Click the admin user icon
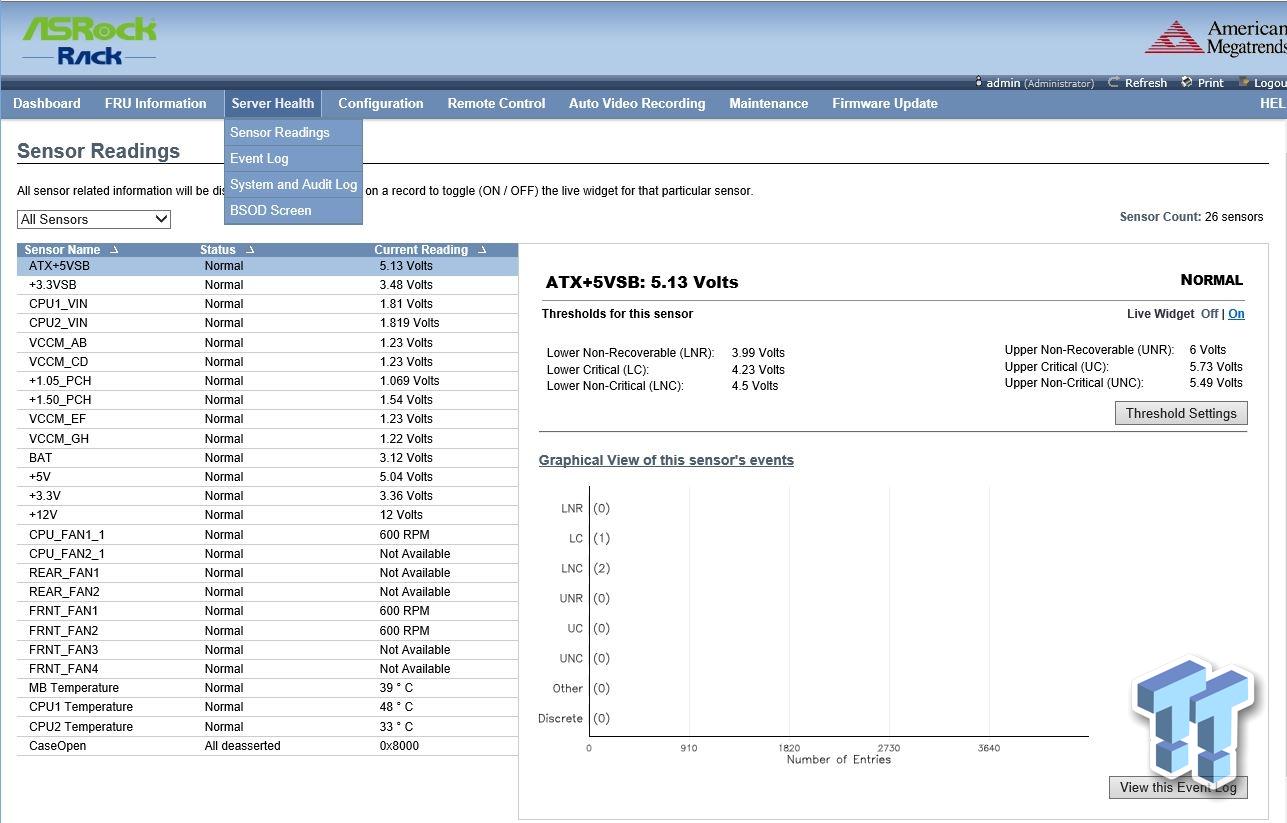This screenshot has height=823, width=1287. click(979, 83)
